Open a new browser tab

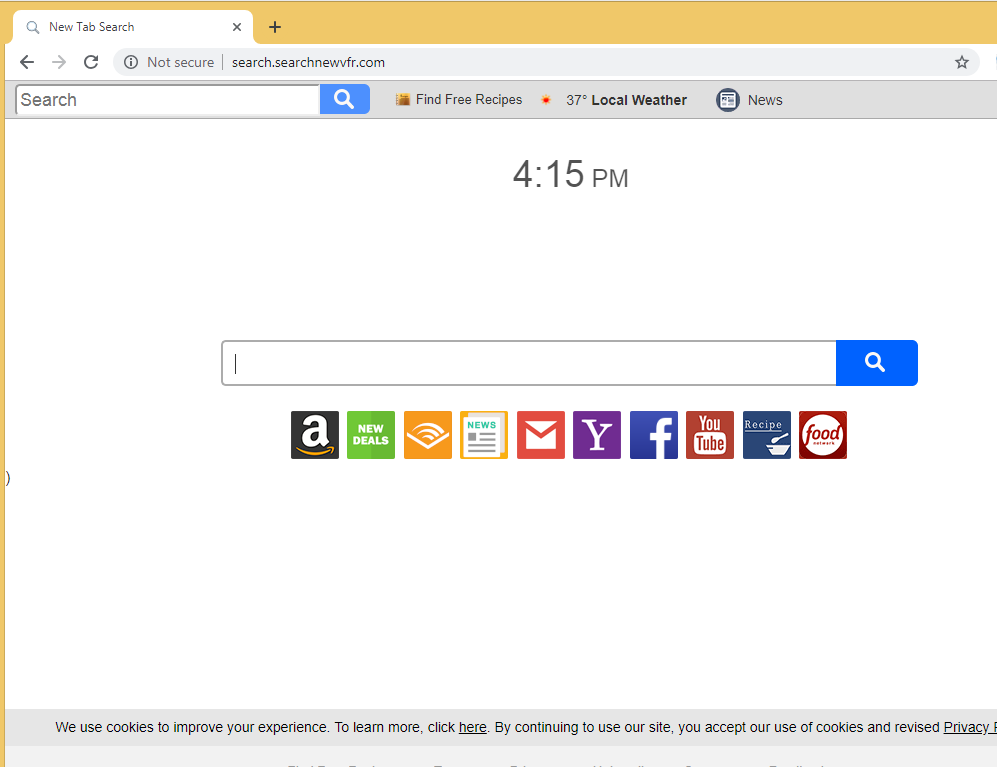275,27
